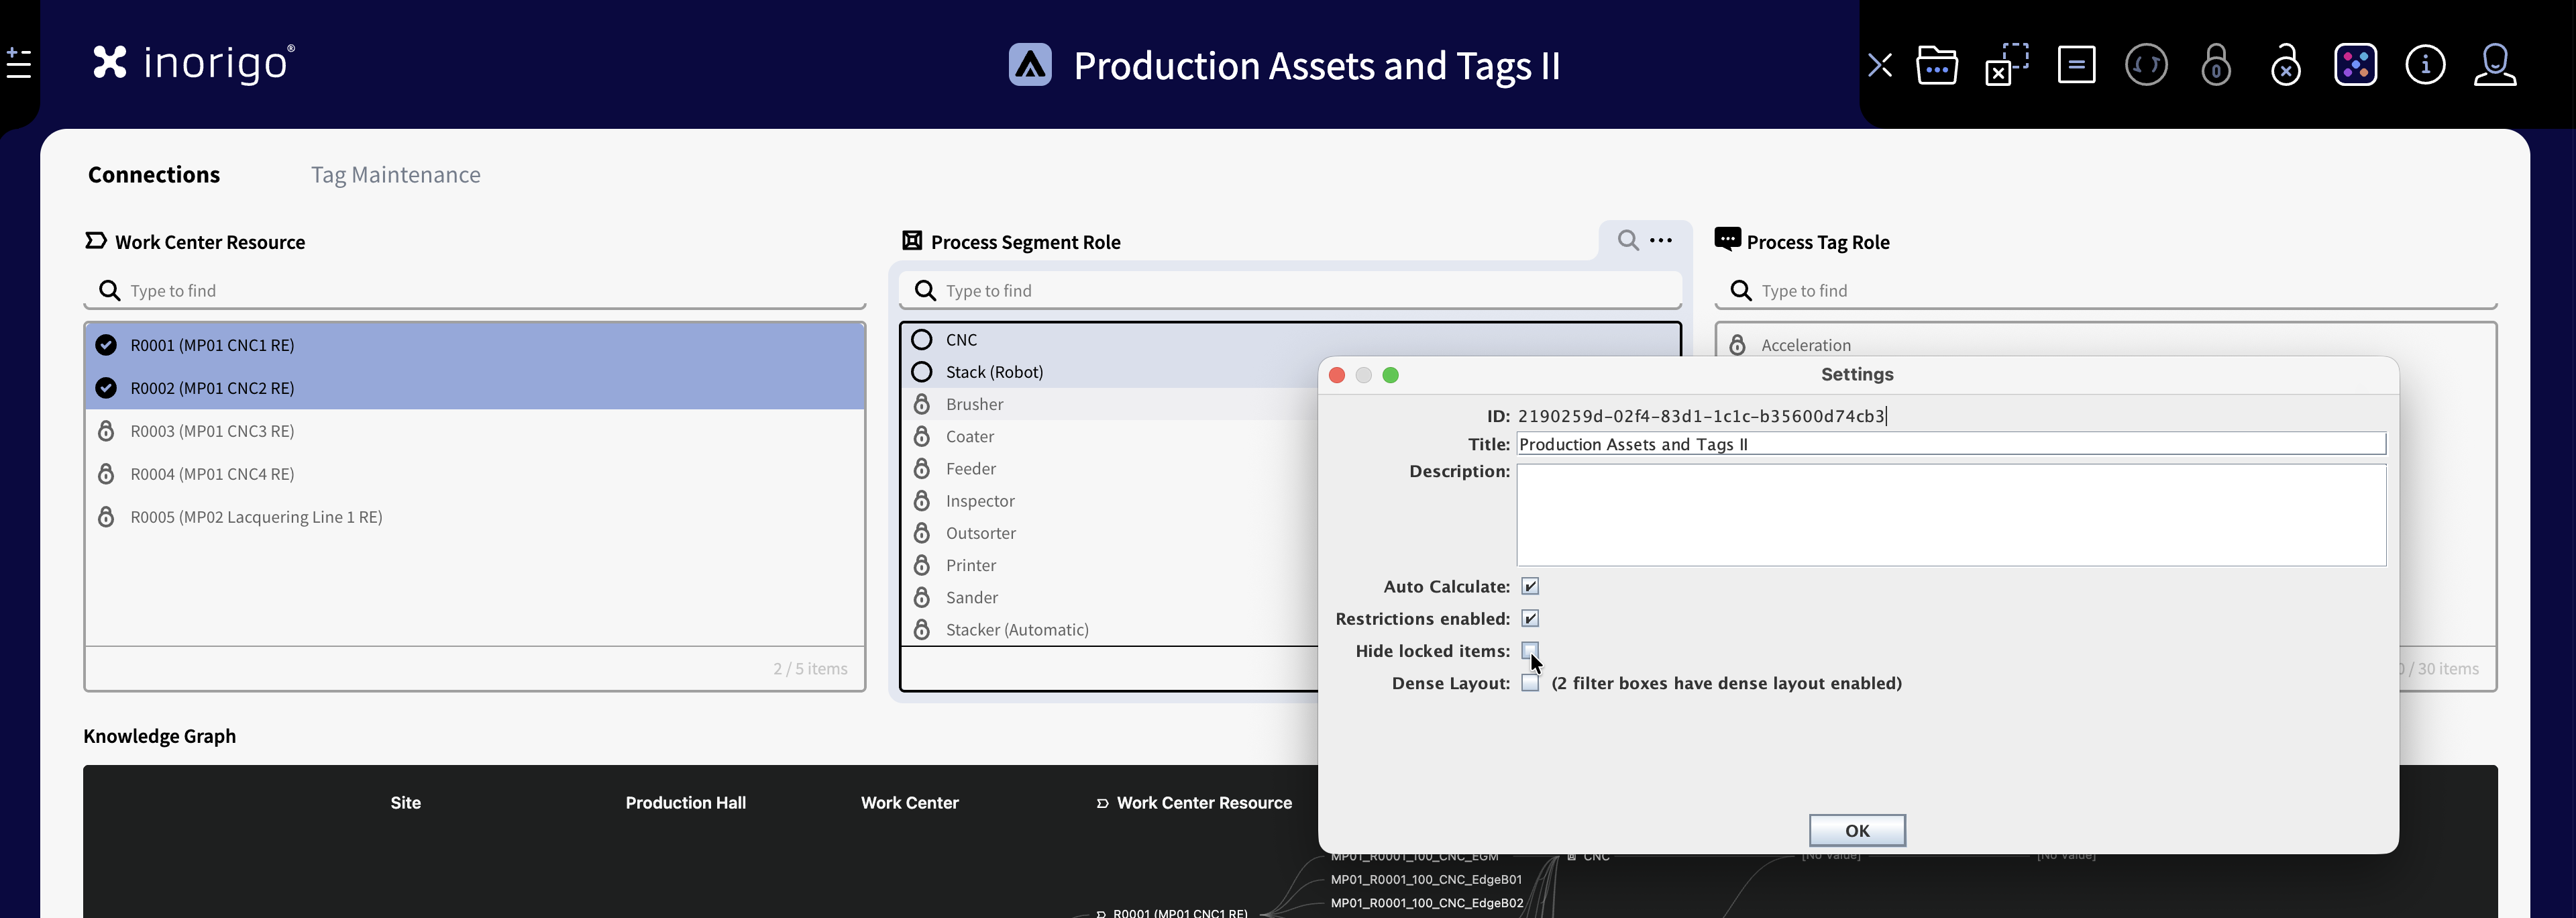Open the user profile icon
Screen dimensions: 2576x918
pos(2495,66)
